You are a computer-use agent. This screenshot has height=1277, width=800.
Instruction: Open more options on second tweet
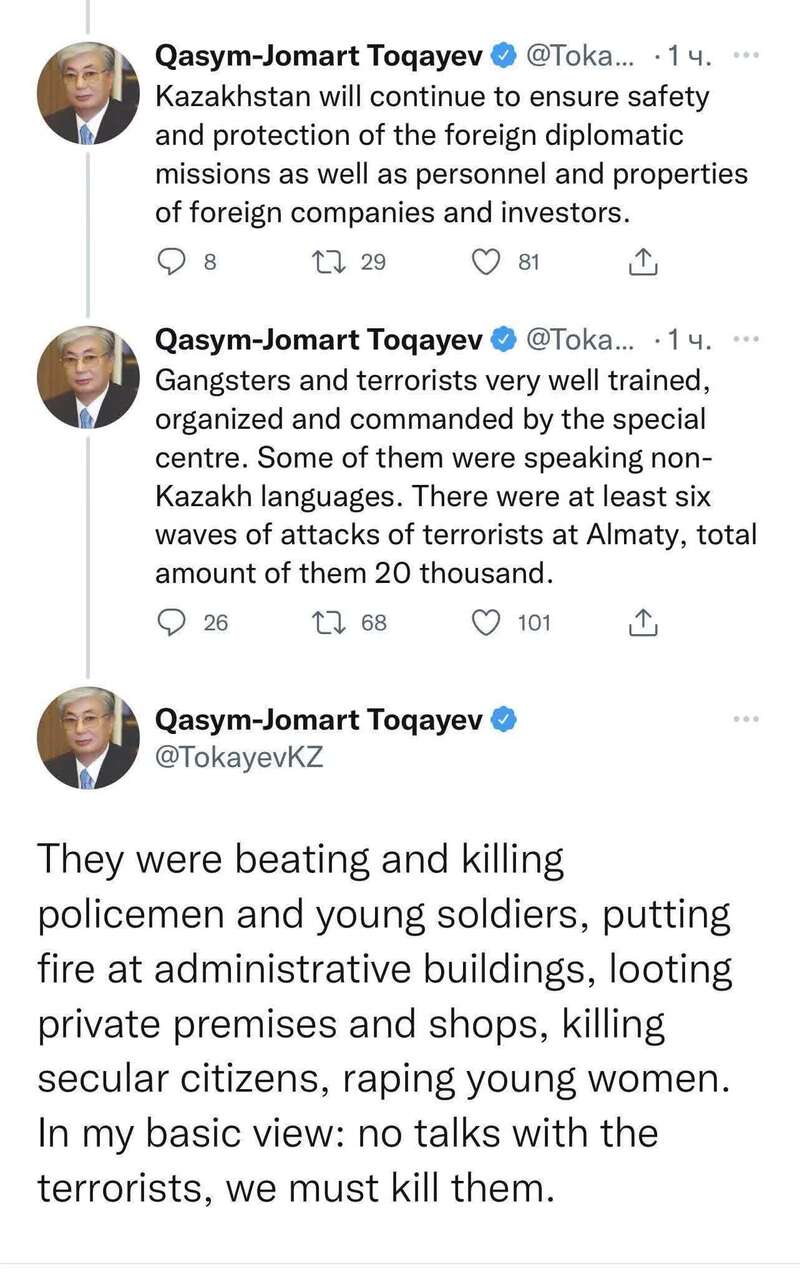746,338
